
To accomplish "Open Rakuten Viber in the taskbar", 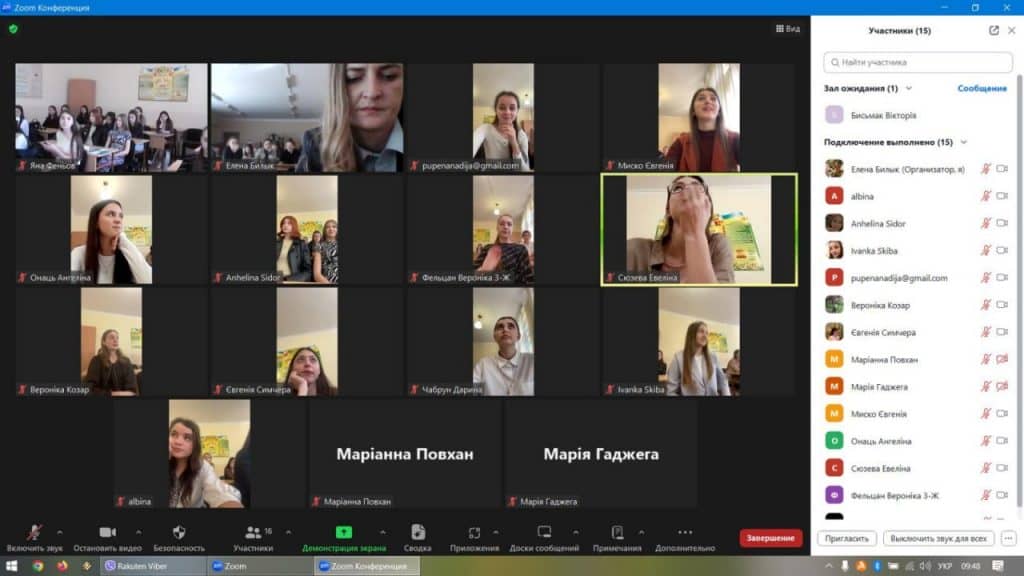I will tap(150, 566).
